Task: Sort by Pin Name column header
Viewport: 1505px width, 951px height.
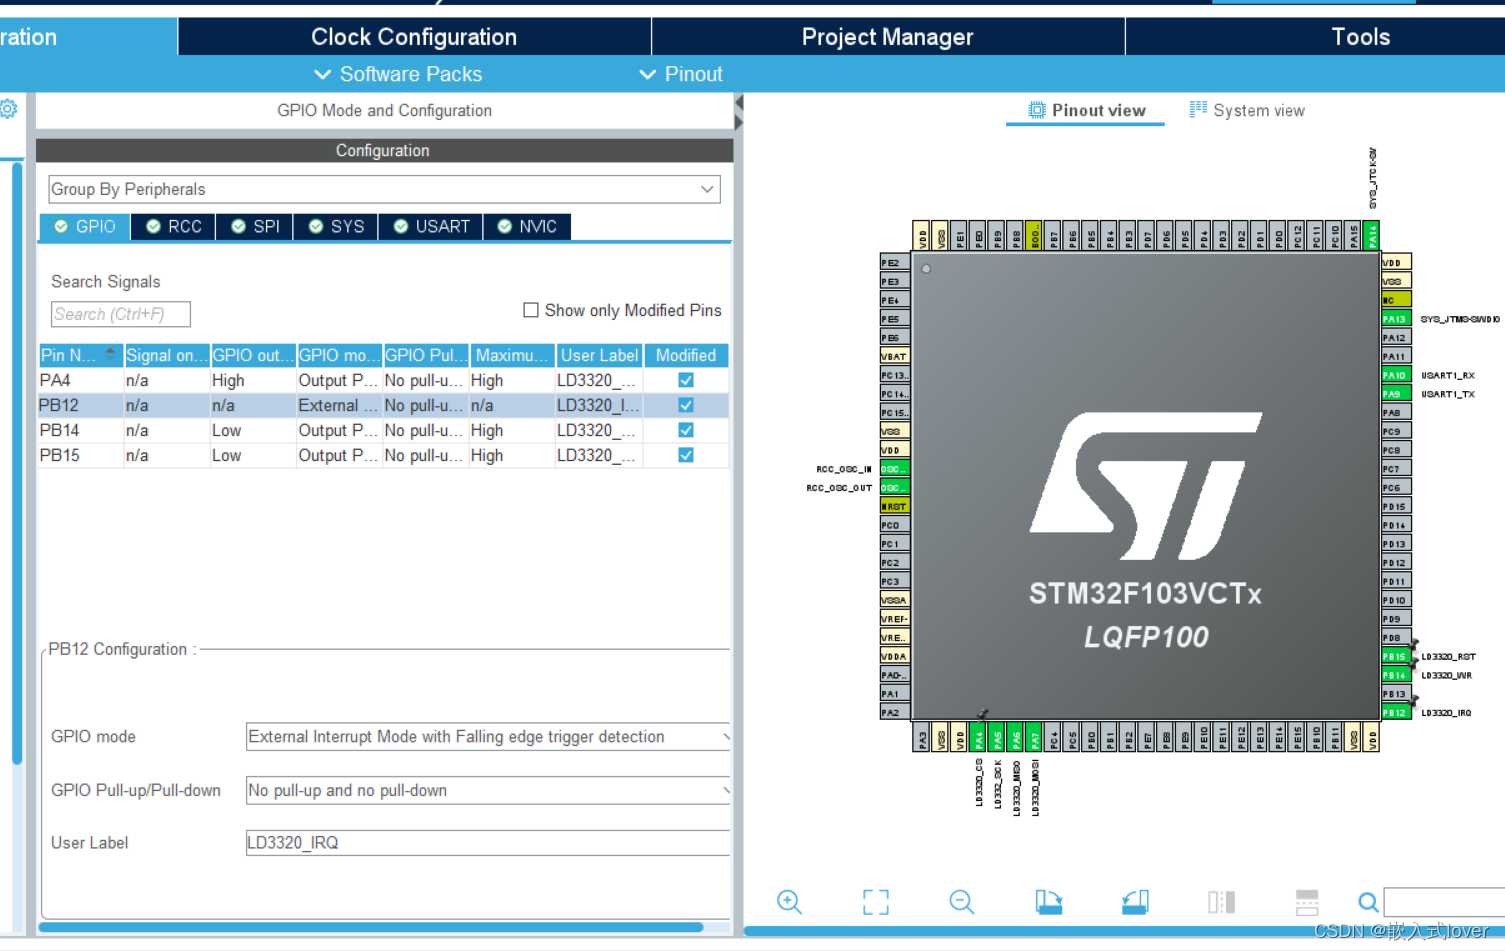Action: [x=80, y=355]
